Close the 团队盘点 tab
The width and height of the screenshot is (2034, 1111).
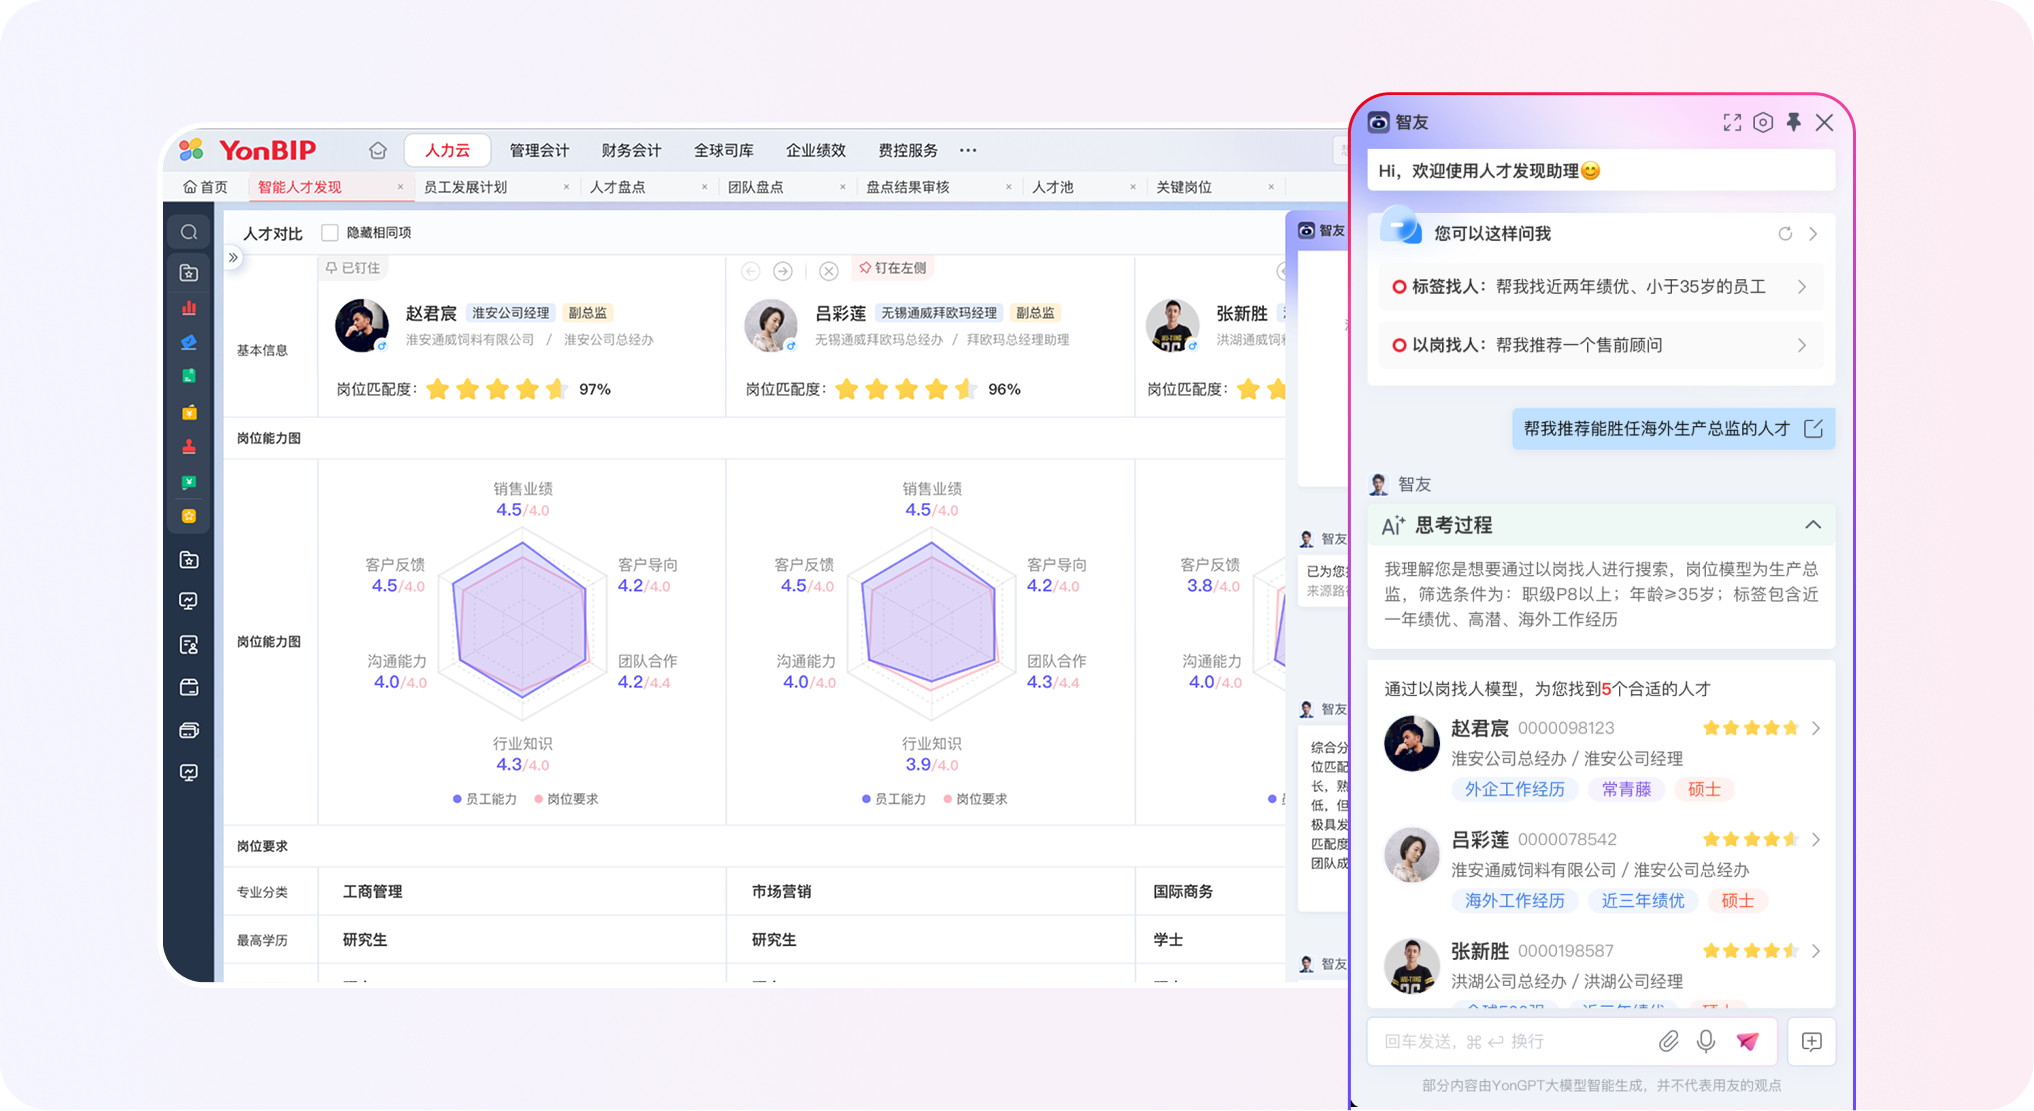tap(842, 187)
